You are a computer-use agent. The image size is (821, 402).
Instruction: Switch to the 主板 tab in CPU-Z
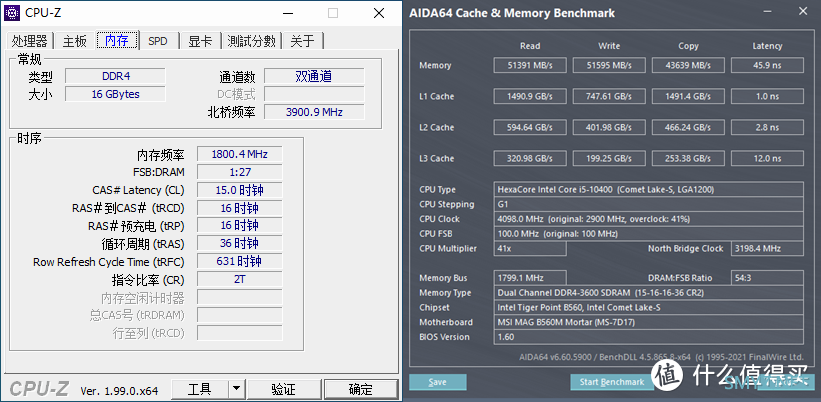[74, 41]
